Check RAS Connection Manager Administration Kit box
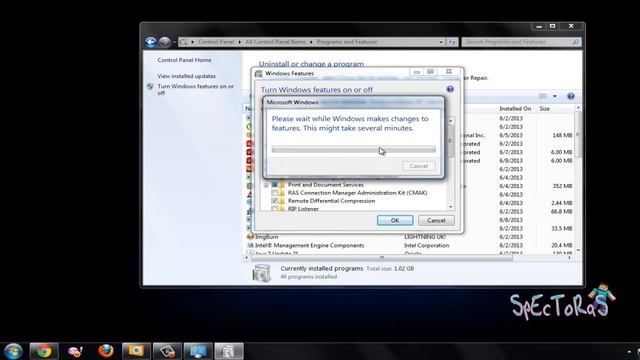The width and height of the screenshot is (640, 360). click(274, 193)
